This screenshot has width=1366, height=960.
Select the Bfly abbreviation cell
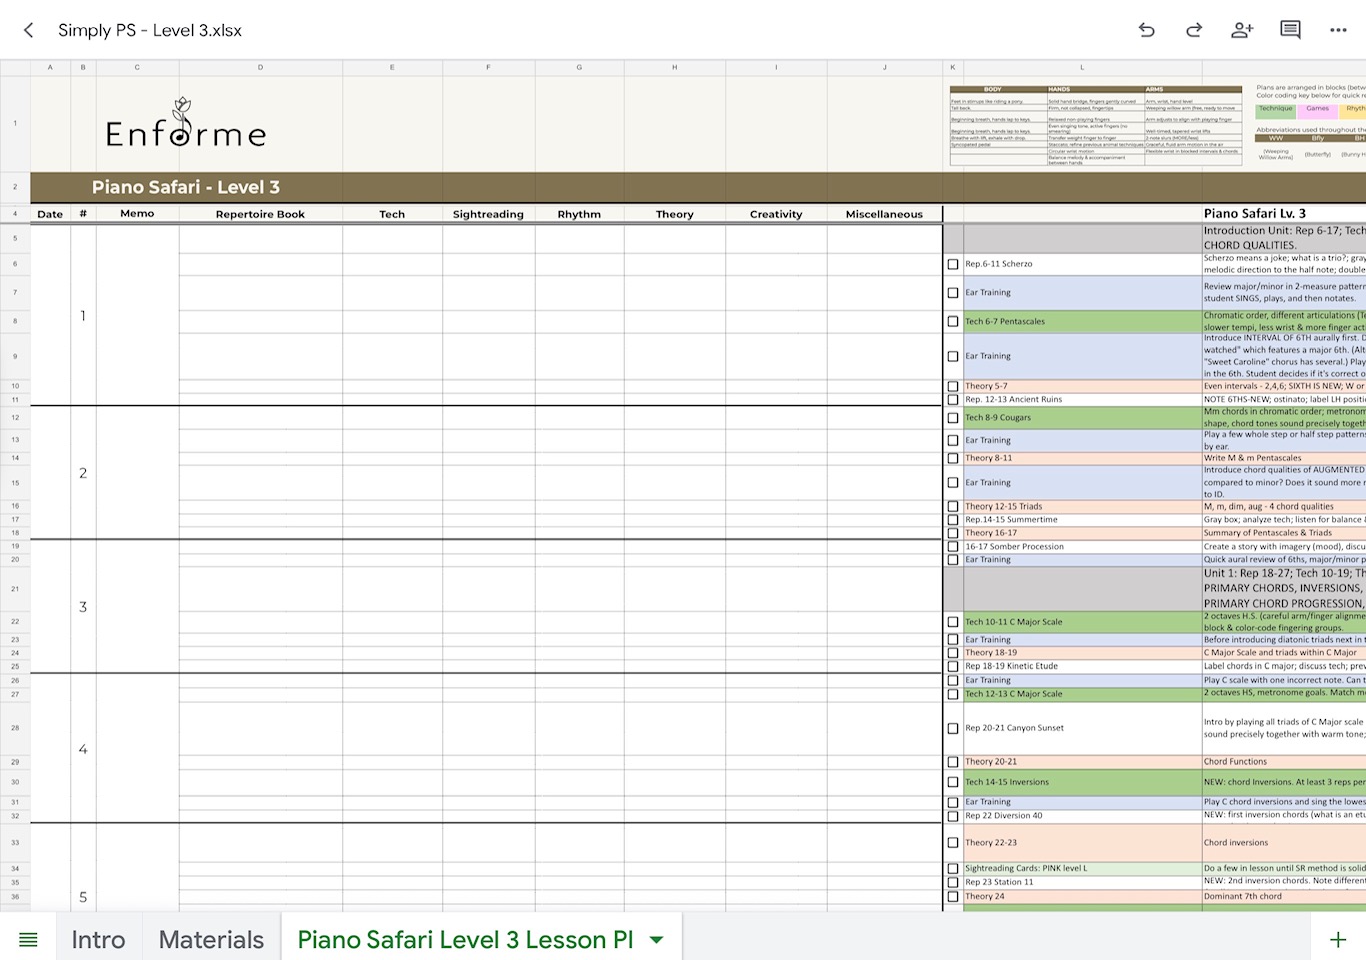pyautogui.click(x=1318, y=139)
